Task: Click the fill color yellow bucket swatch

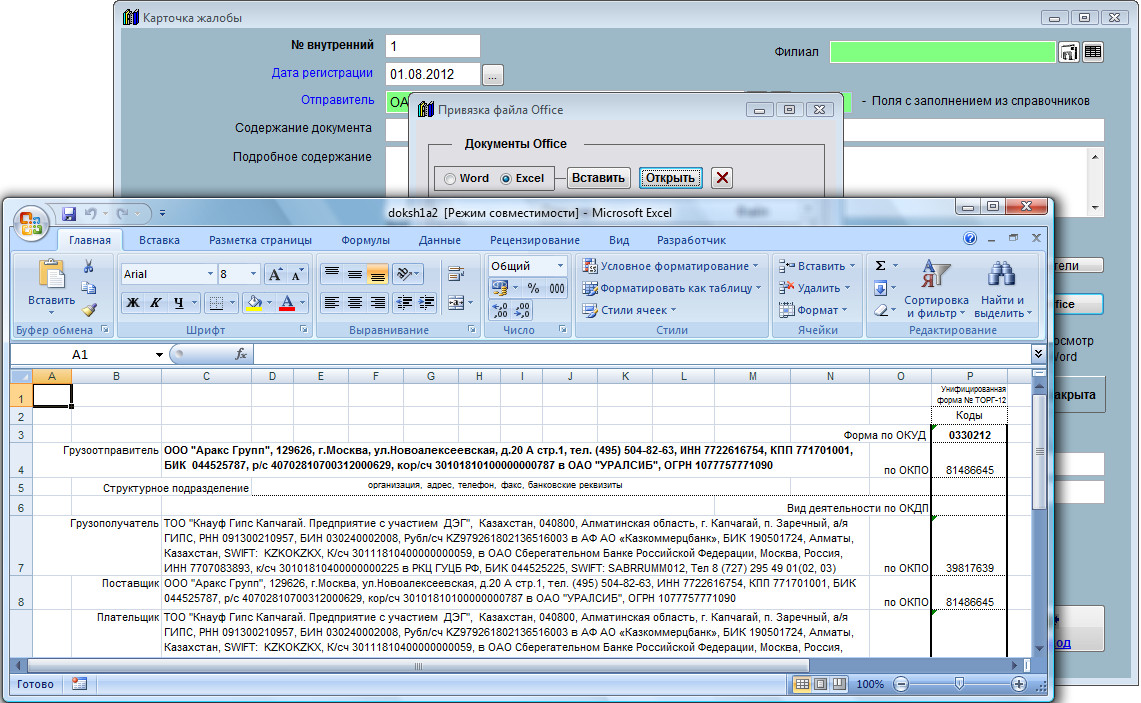Action: pyautogui.click(x=254, y=302)
